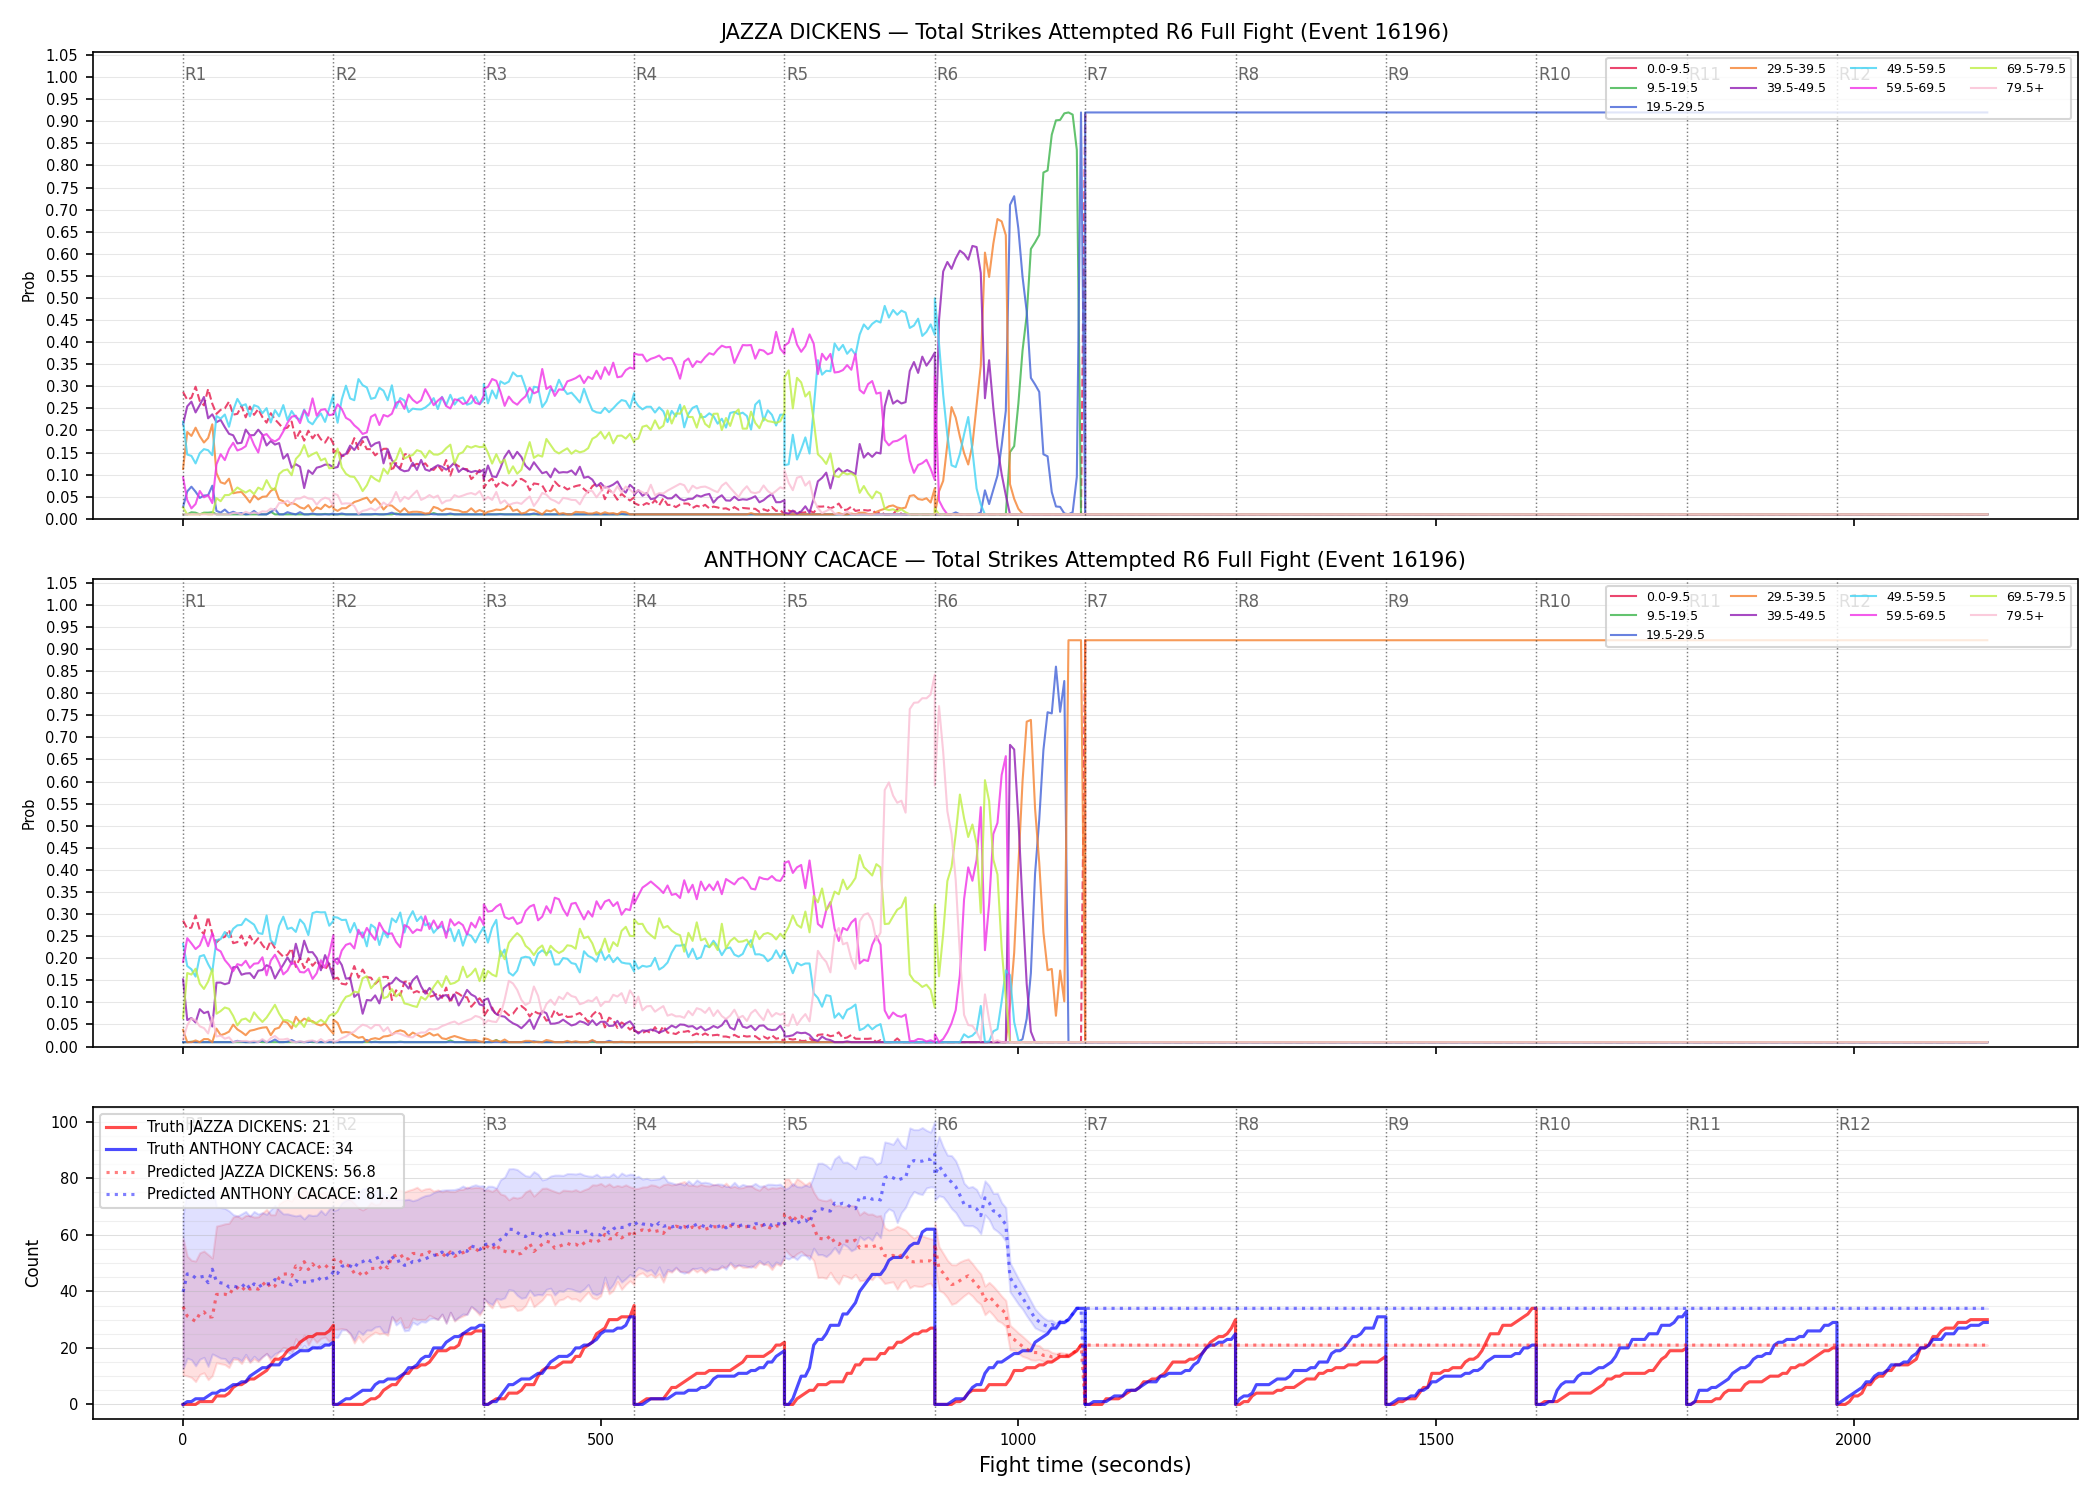The image size is (2100, 1500).
Task: Click the 'Fight time (seconds)' axis label
Action: (1085, 1465)
